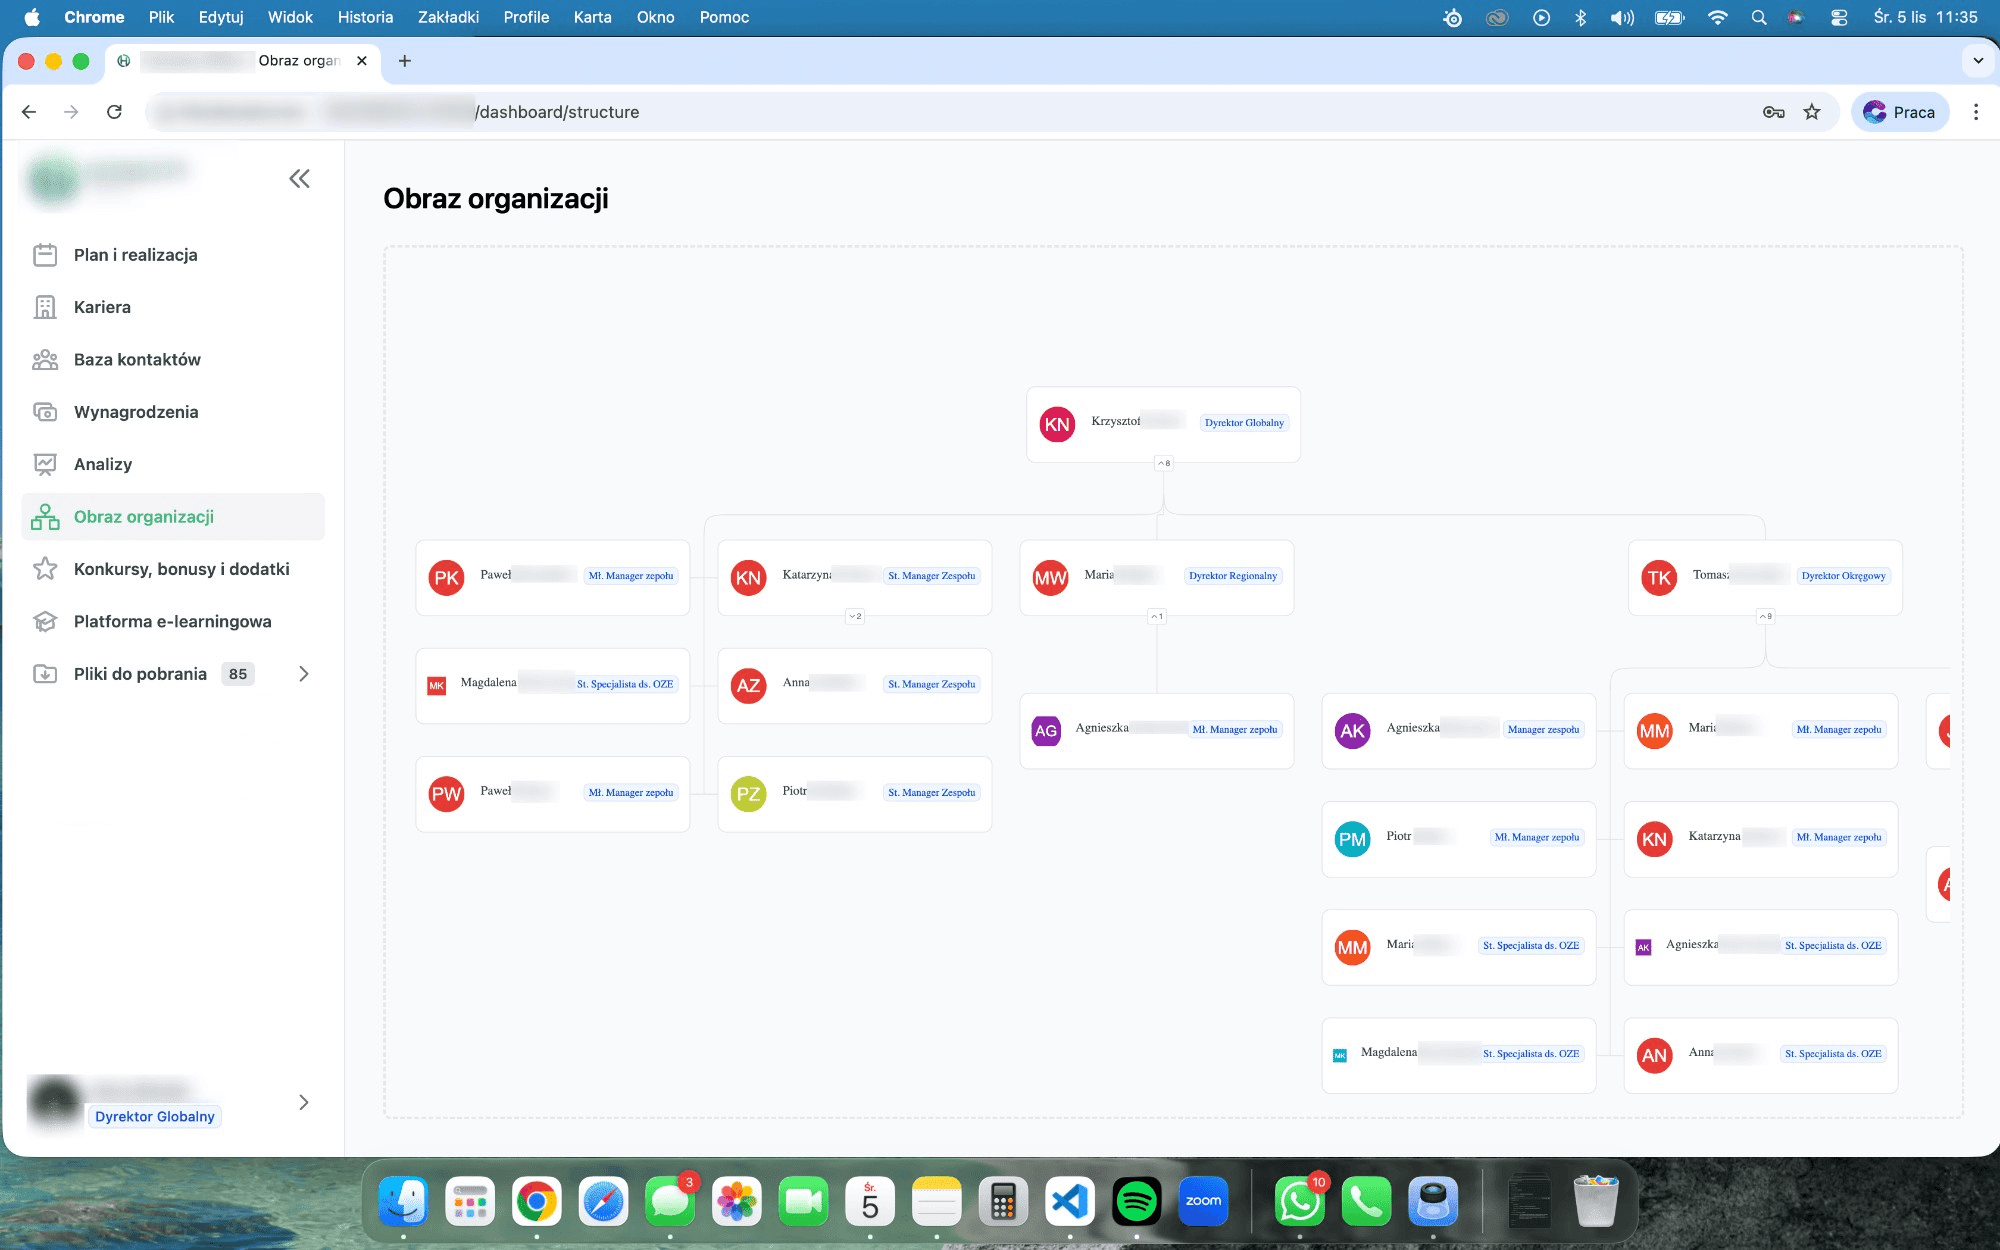
Task: Open the Zakładki menu in menu bar
Action: (x=448, y=17)
